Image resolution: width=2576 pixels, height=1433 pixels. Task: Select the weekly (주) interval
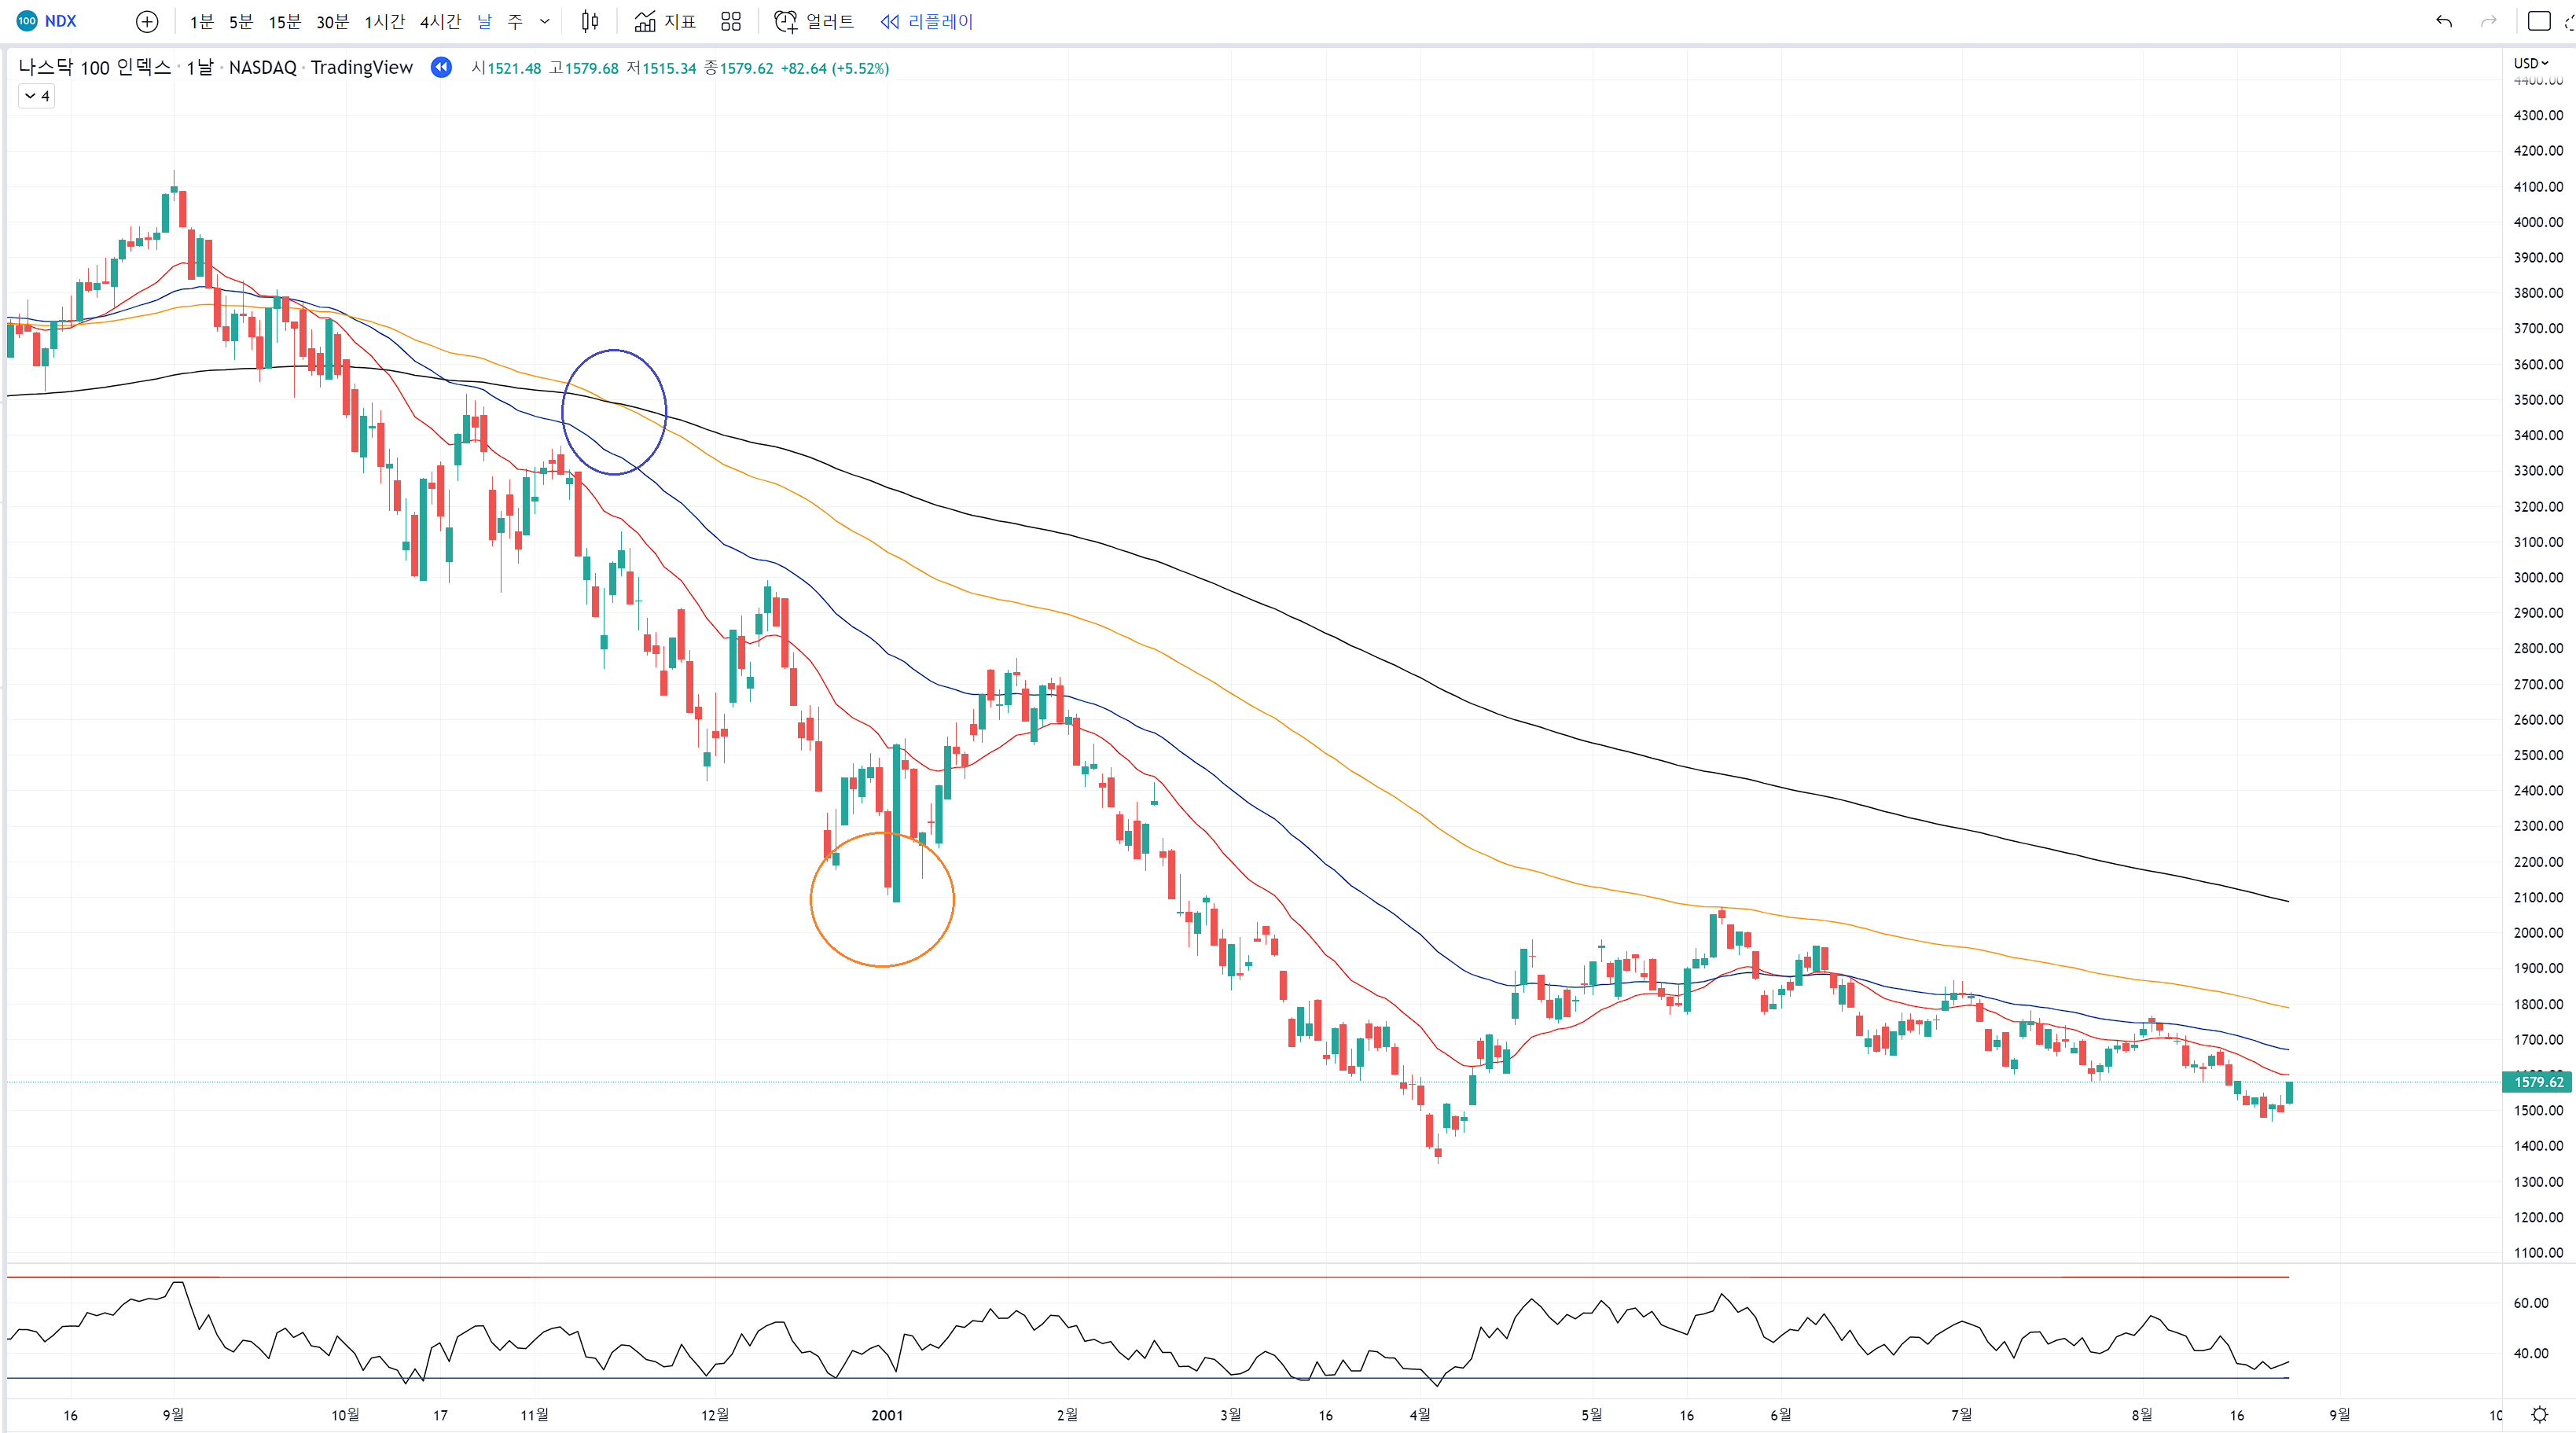point(515,21)
